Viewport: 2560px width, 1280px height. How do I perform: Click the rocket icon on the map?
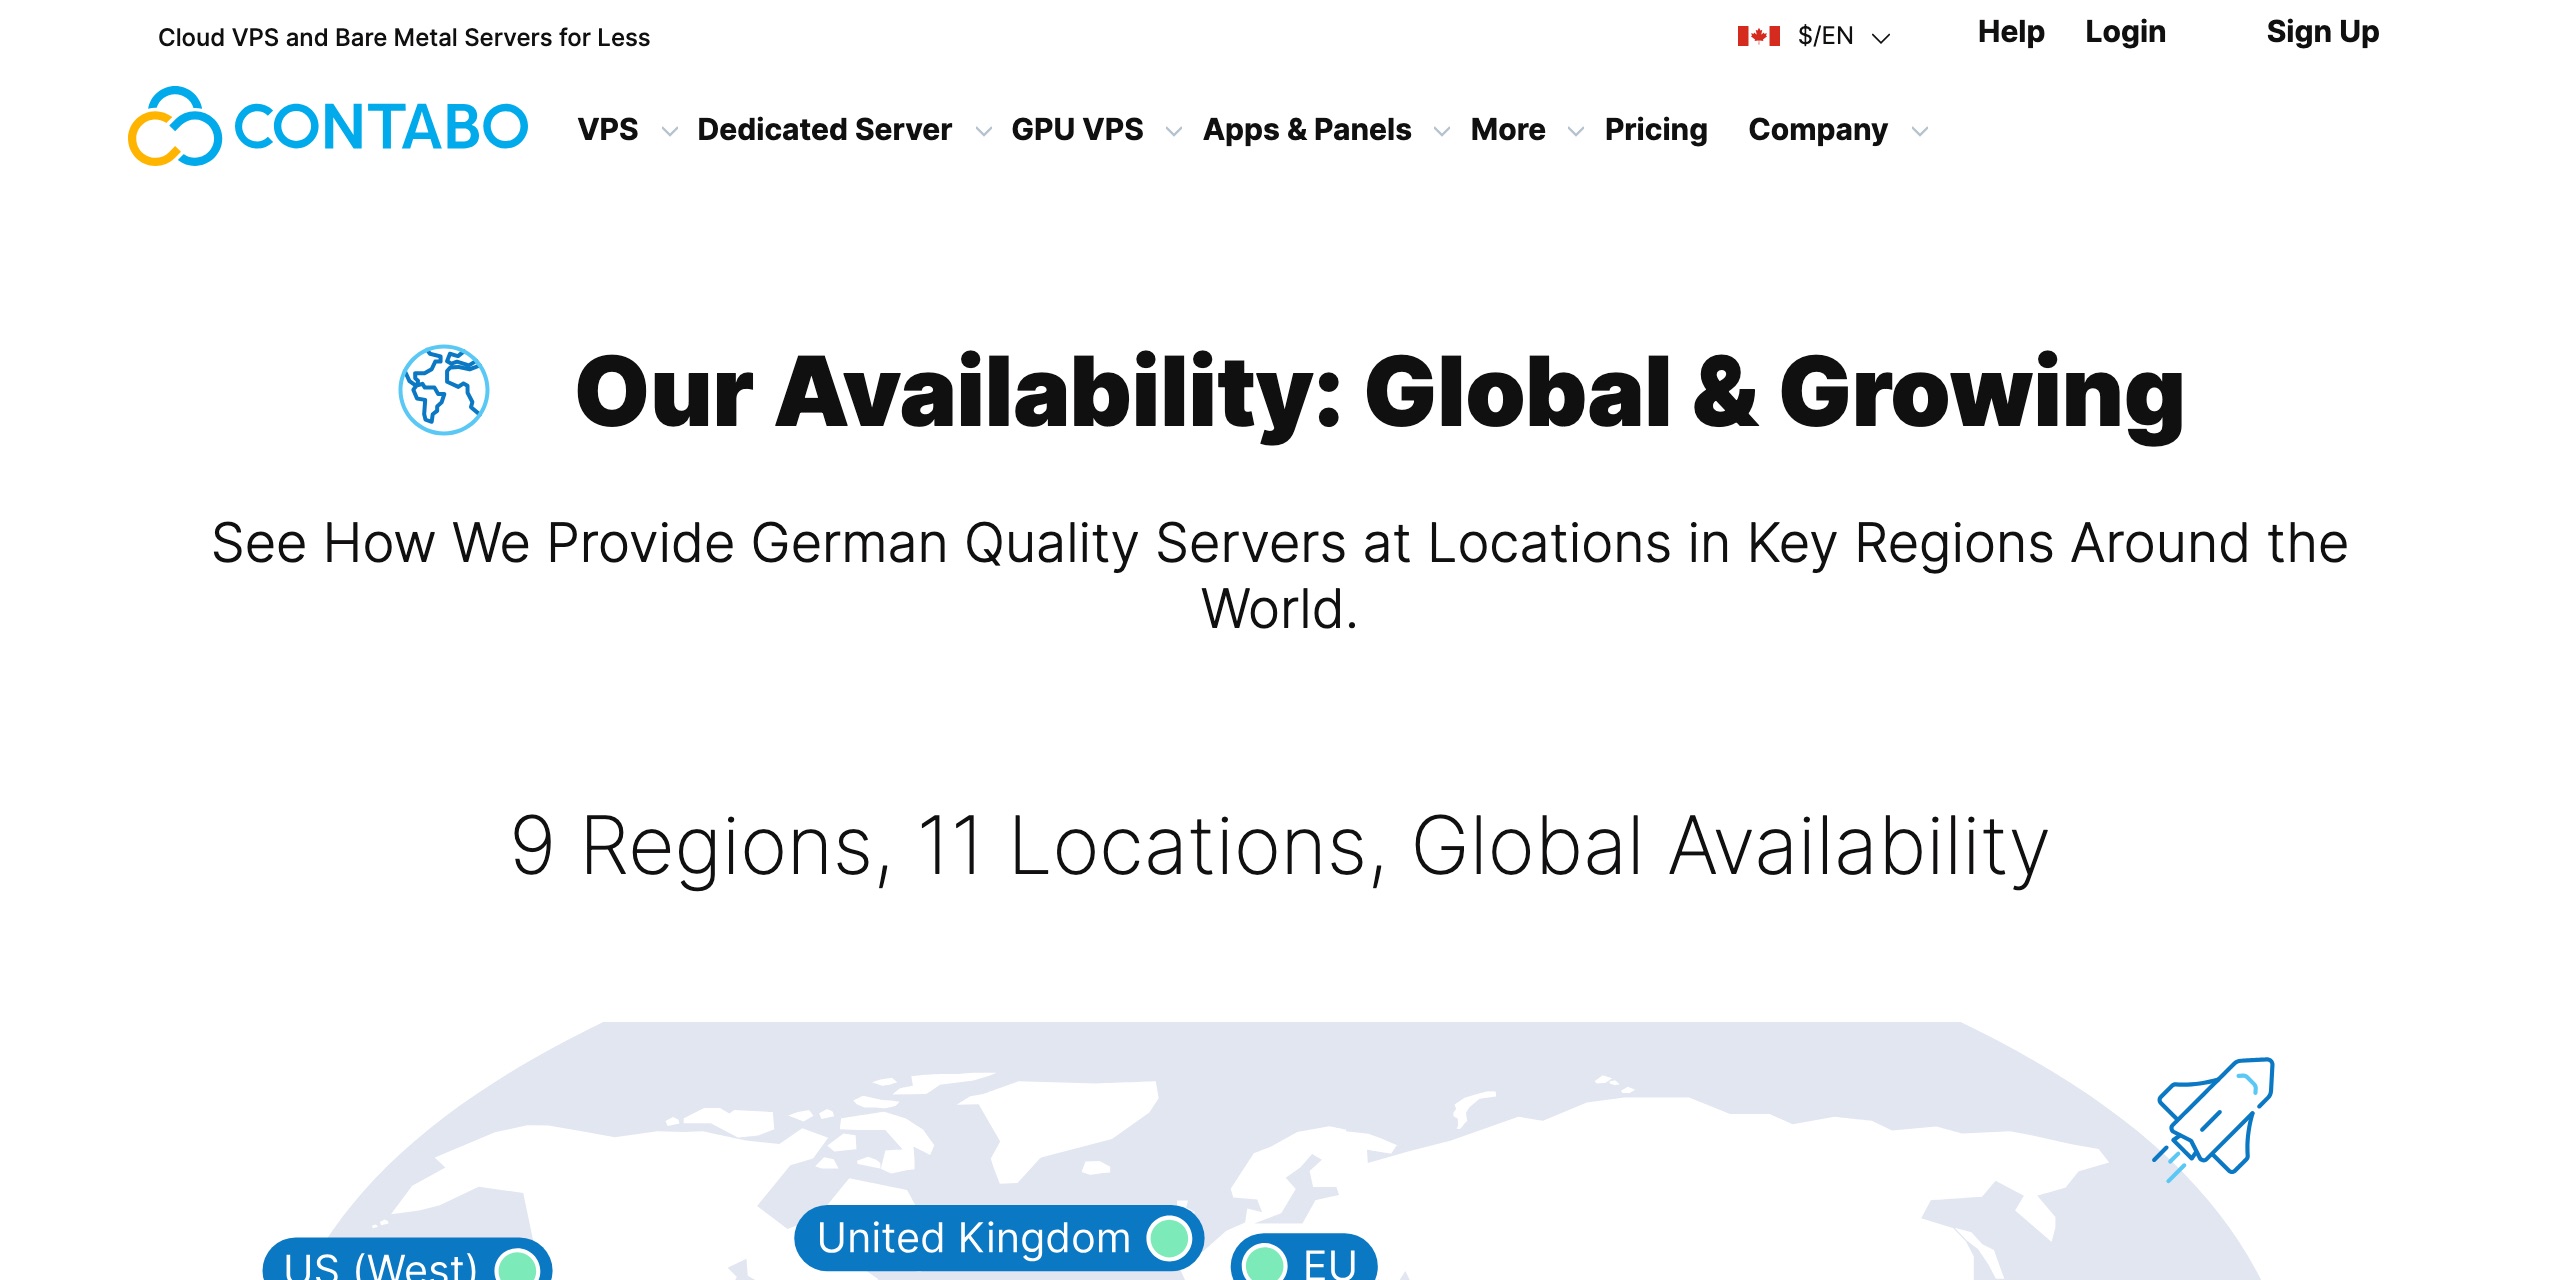(2214, 1119)
